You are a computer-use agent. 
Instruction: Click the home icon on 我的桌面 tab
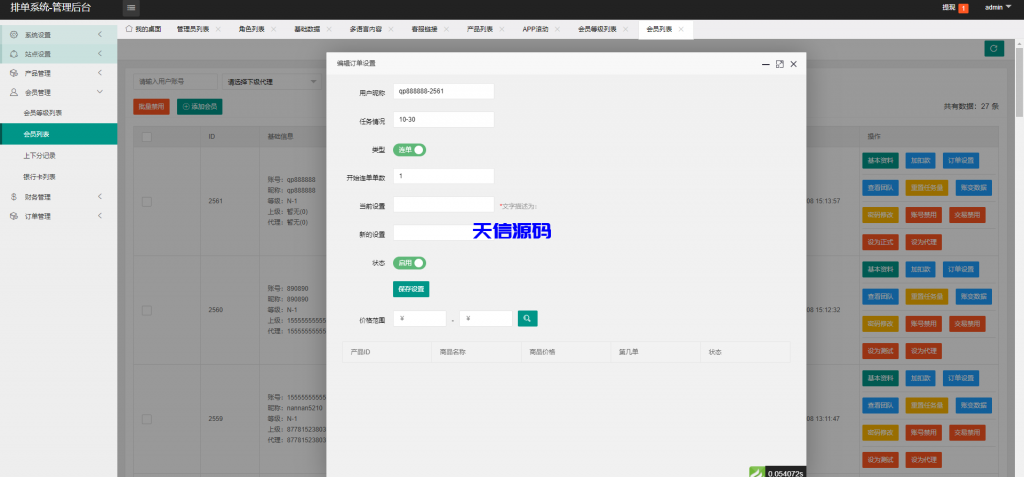tap(129, 29)
